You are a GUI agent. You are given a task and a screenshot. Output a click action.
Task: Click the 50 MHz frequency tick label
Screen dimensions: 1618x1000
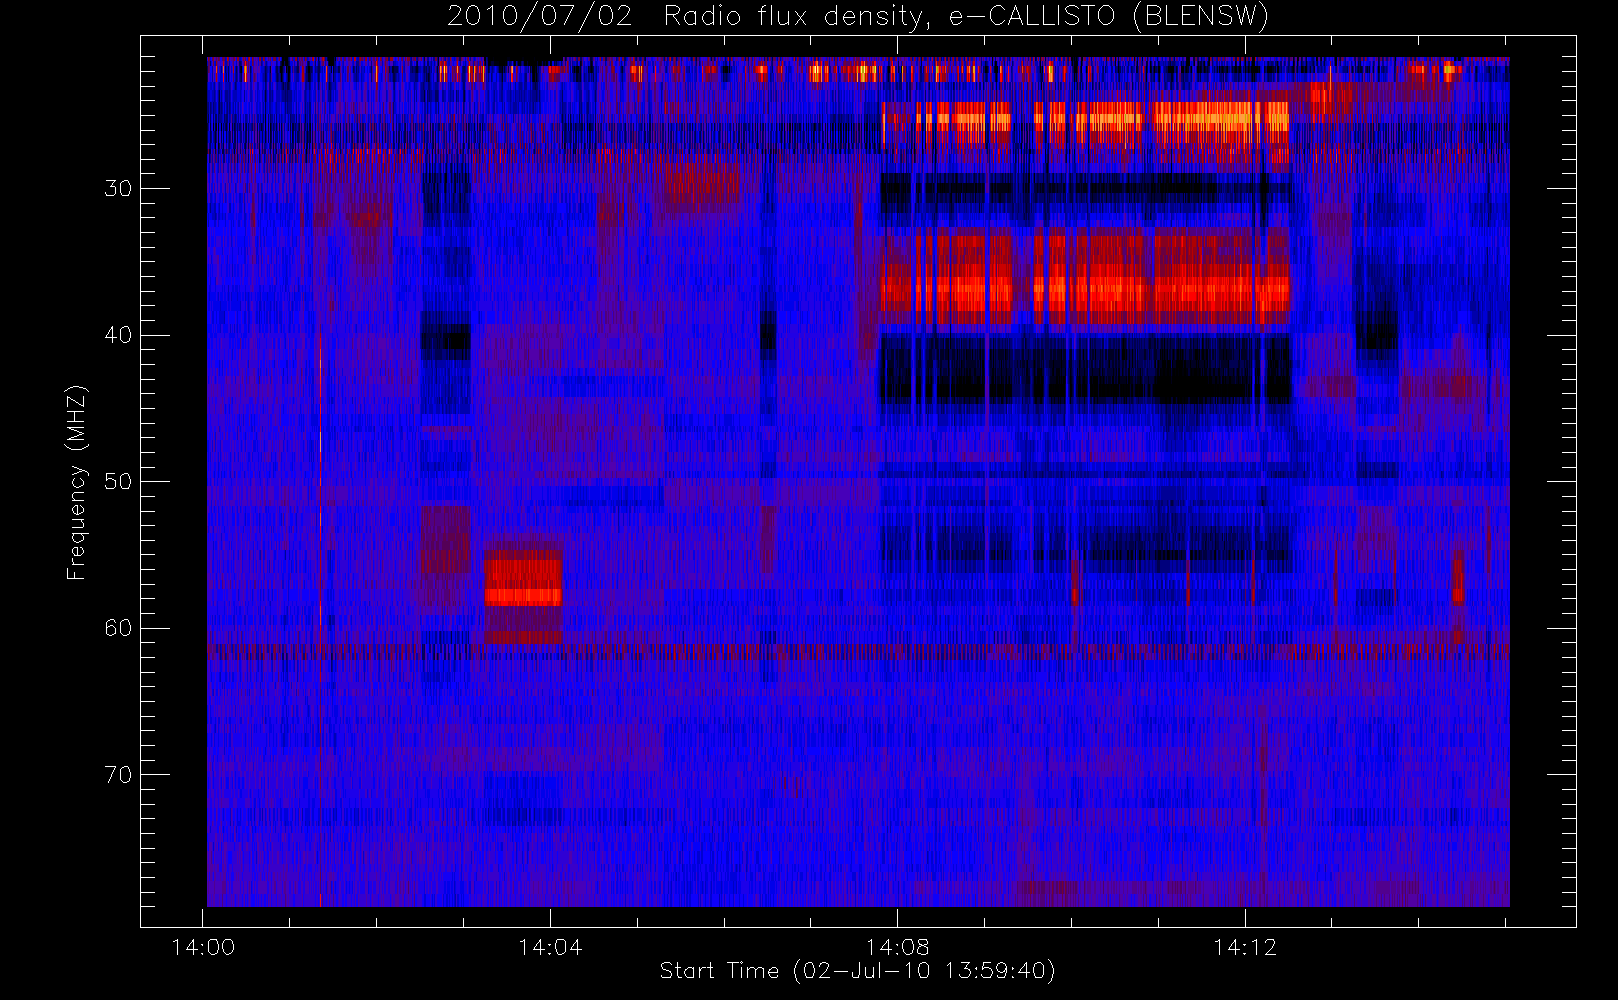[118, 482]
